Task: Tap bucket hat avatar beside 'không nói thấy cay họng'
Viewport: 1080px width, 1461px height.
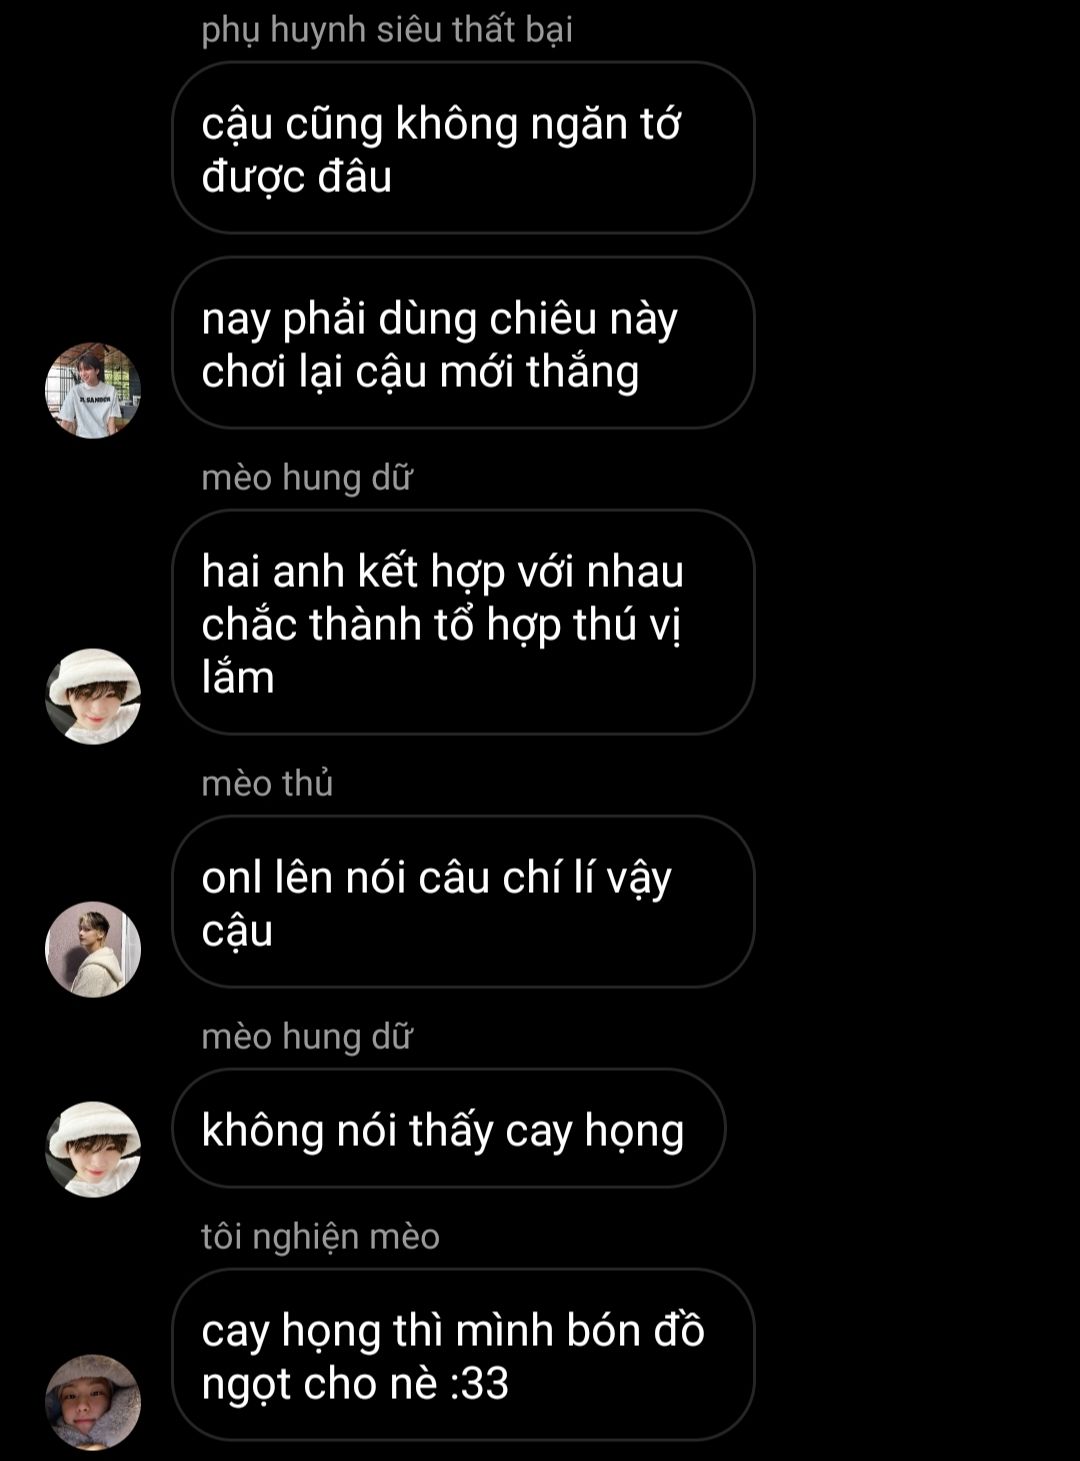Action: [x=93, y=1149]
